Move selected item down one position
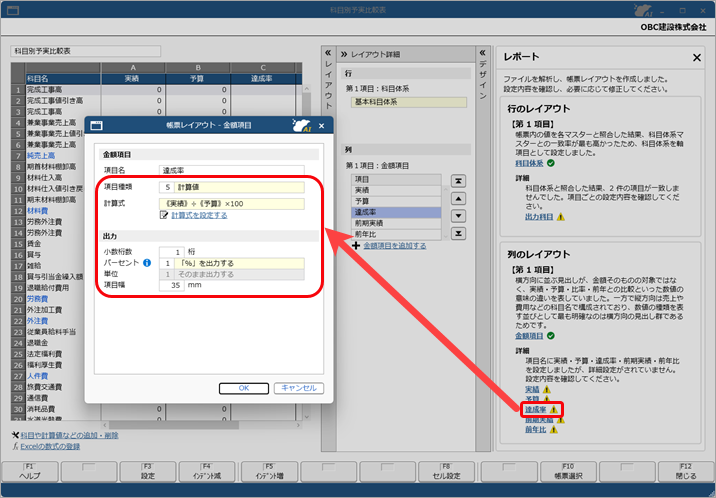Screen dimensions: 716x498 (x=458, y=216)
